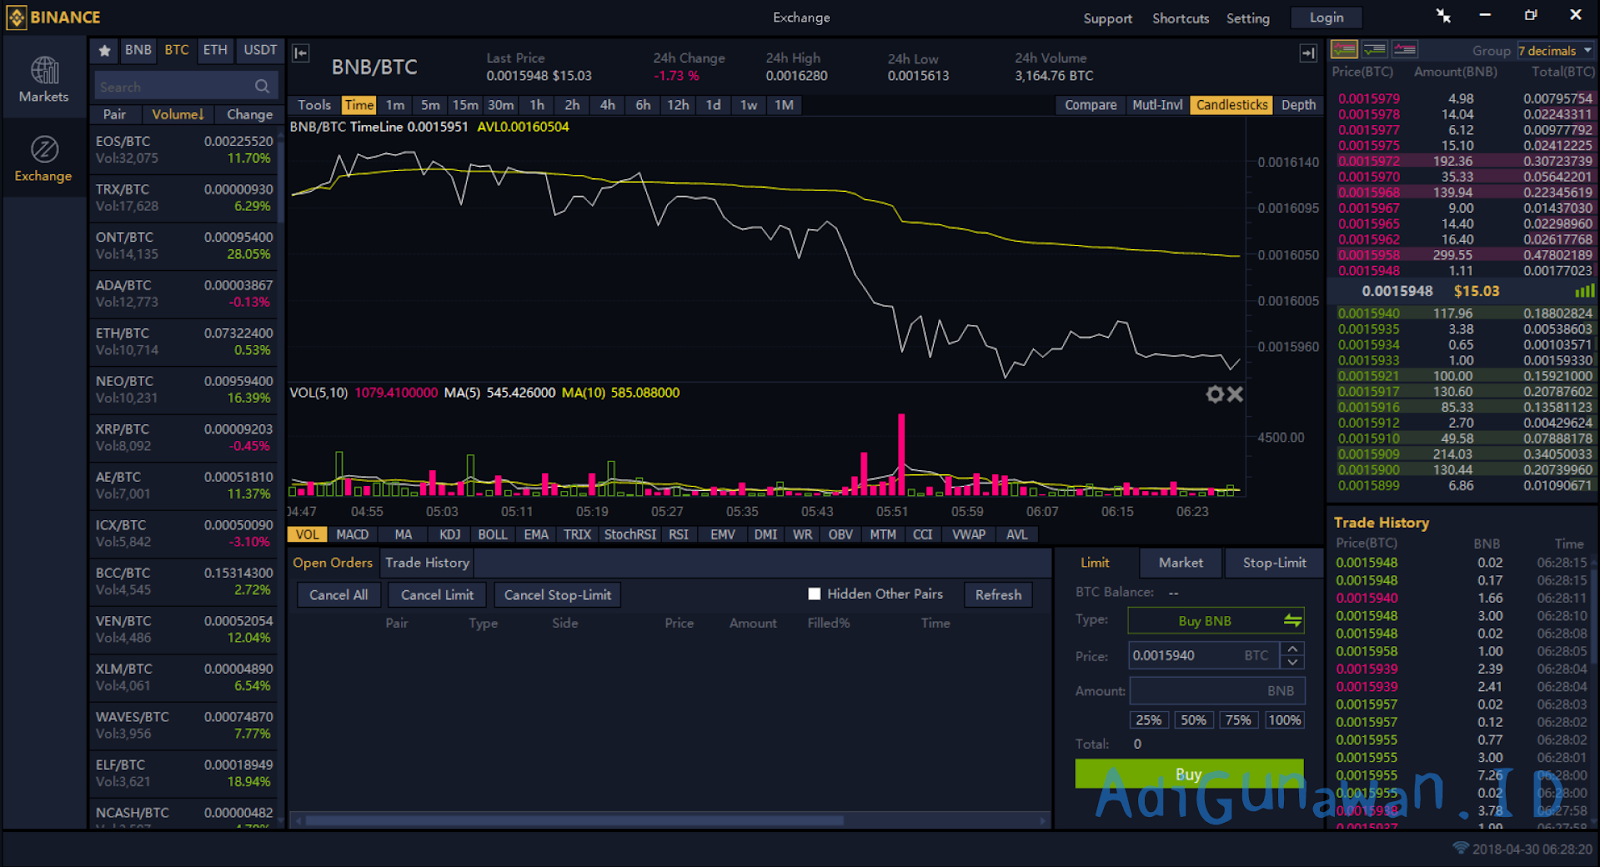Select the Time chart mode
The height and width of the screenshot is (867, 1600).
(359, 105)
